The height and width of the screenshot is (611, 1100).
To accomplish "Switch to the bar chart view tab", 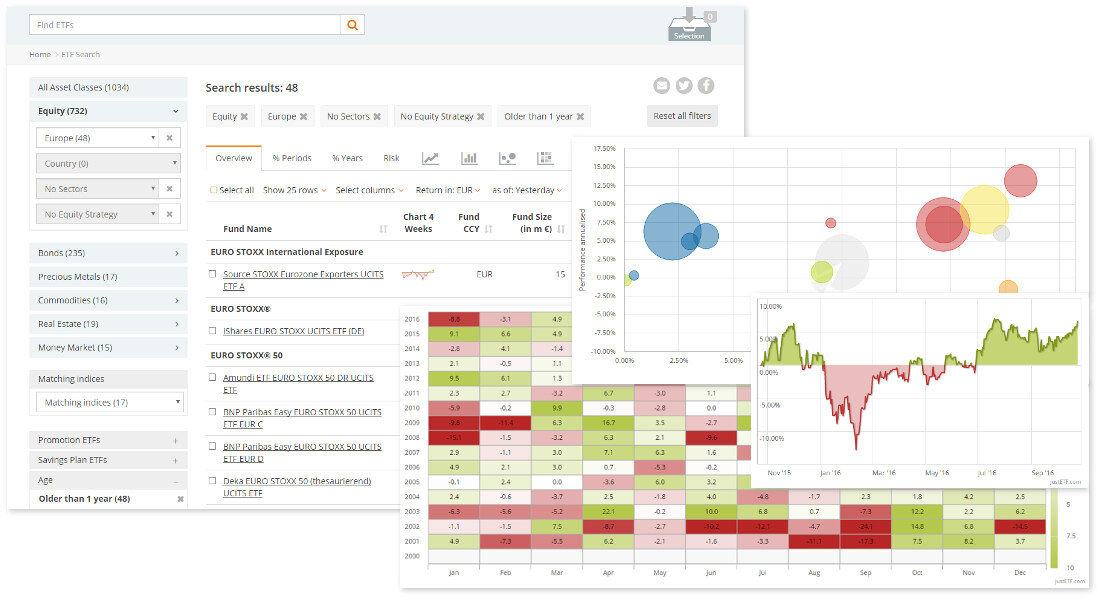I will (469, 158).
